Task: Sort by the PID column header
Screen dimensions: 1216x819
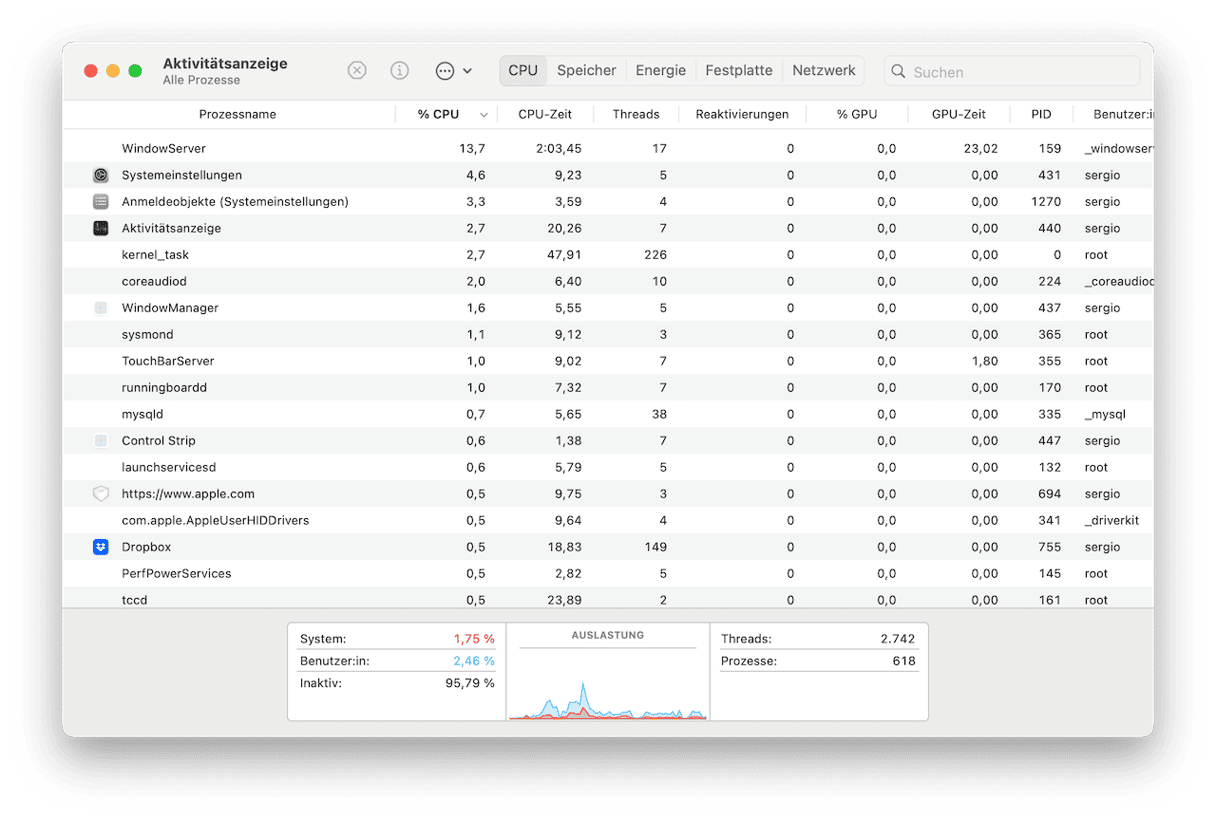Action: click(x=1041, y=114)
